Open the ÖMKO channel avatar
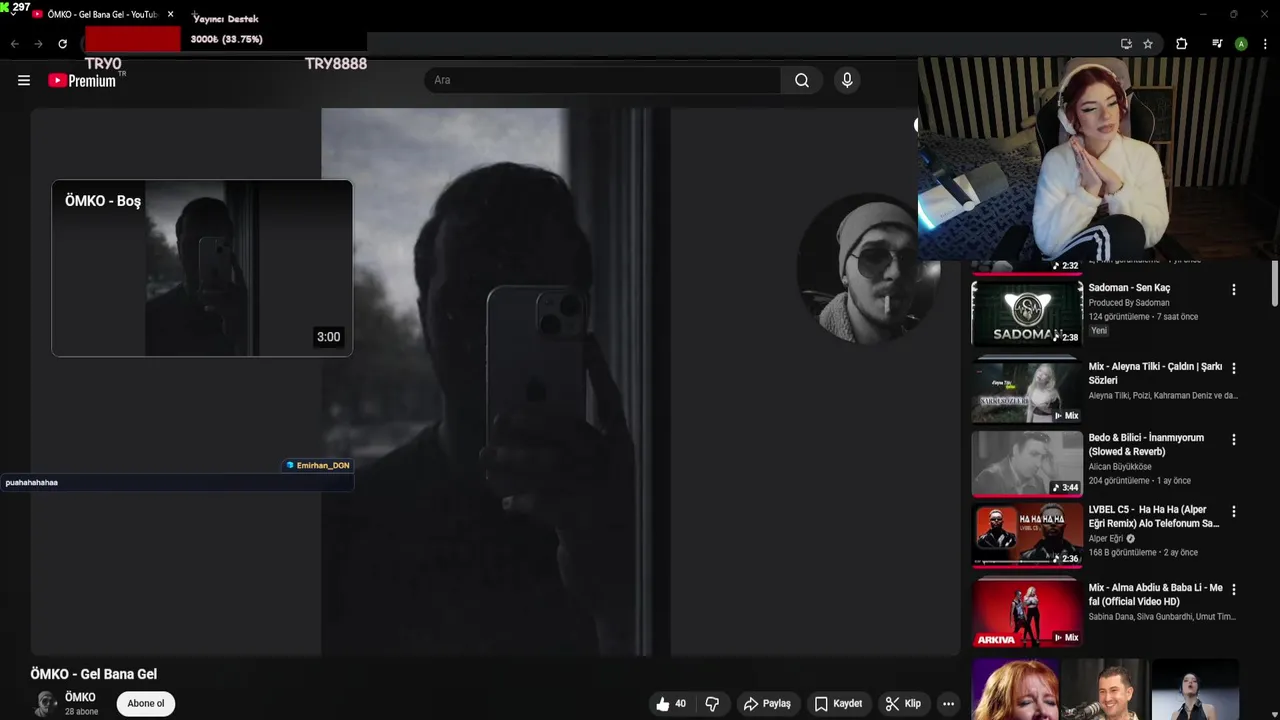Screen dimensions: 1280x720 45,704
